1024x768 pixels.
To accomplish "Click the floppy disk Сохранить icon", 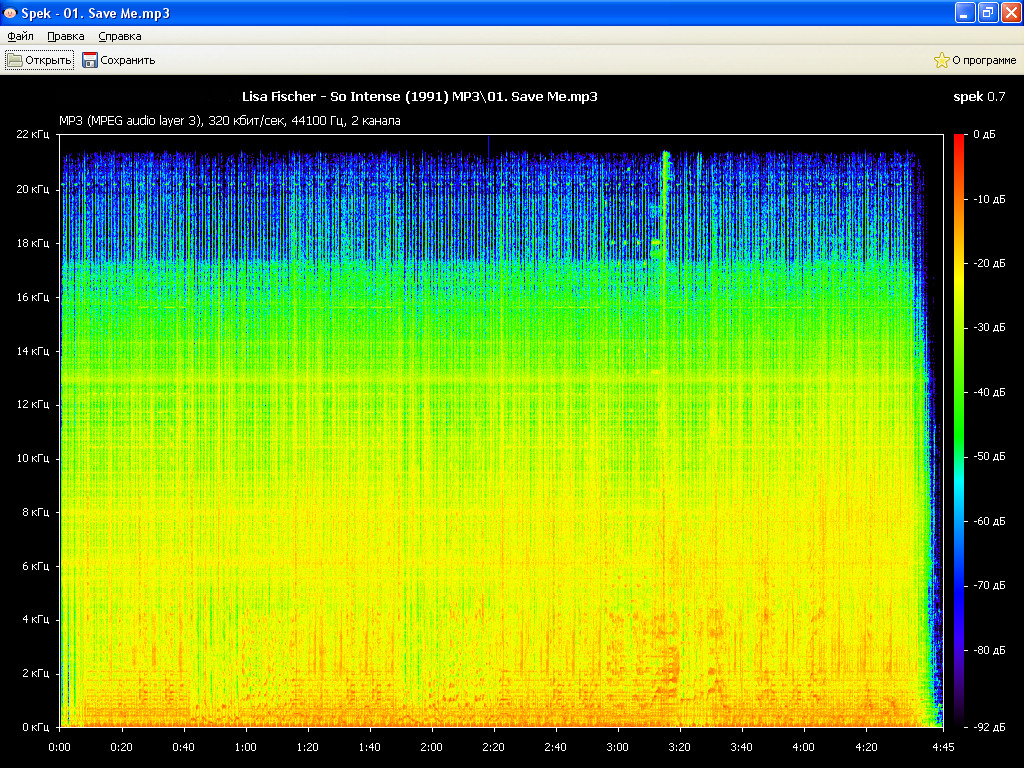I will click(90, 60).
